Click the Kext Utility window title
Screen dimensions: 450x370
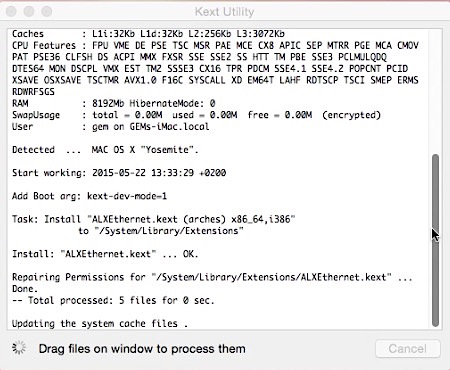coord(224,12)
